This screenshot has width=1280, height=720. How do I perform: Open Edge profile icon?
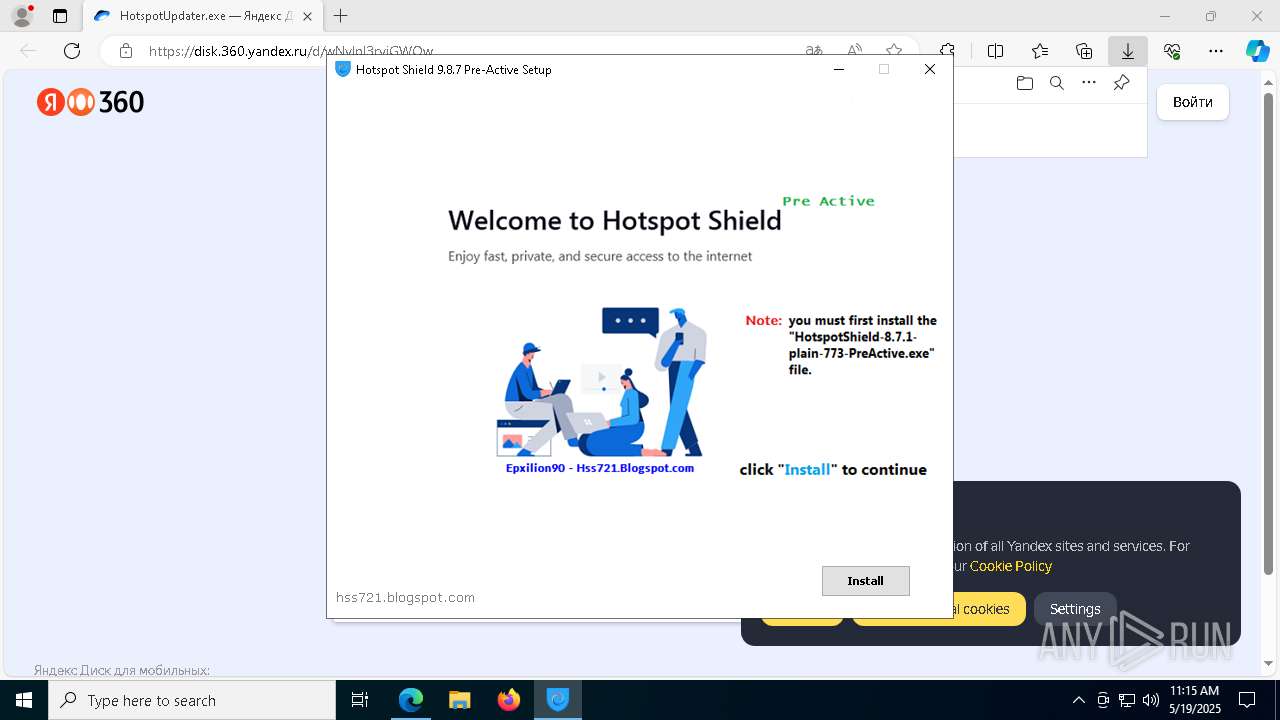22,16
